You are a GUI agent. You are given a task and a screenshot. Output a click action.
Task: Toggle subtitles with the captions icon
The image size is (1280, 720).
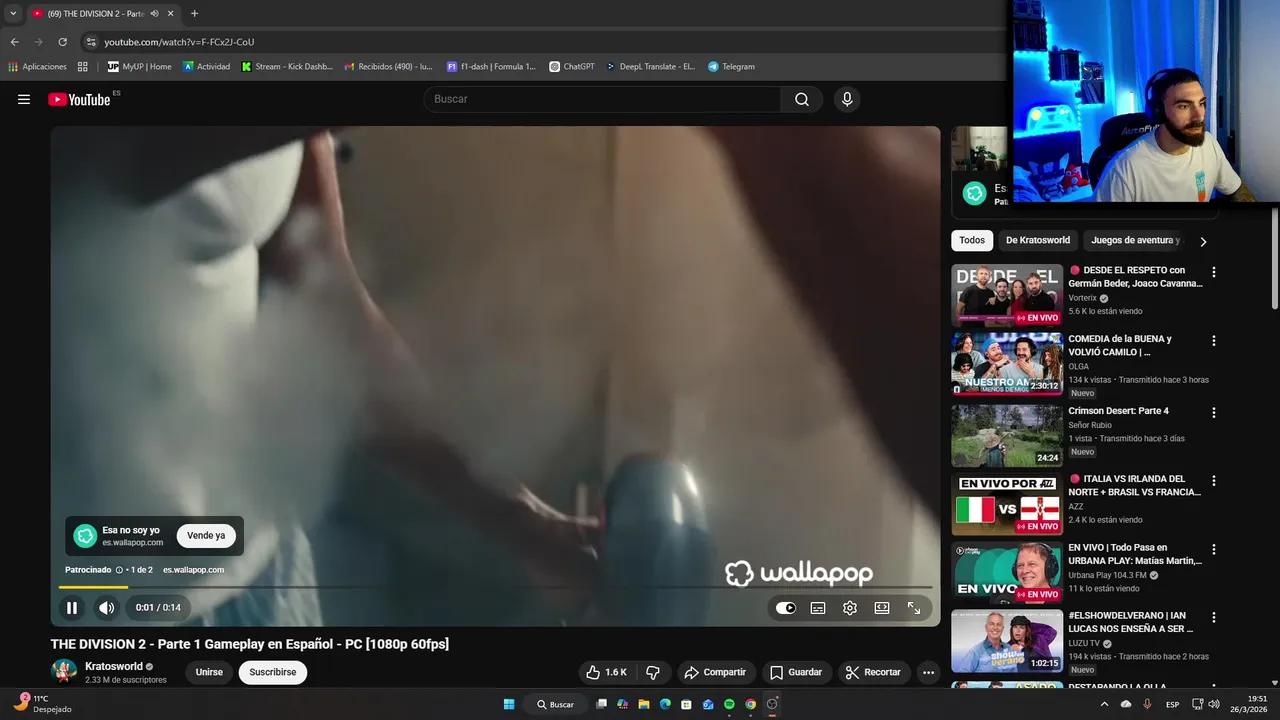818,608
